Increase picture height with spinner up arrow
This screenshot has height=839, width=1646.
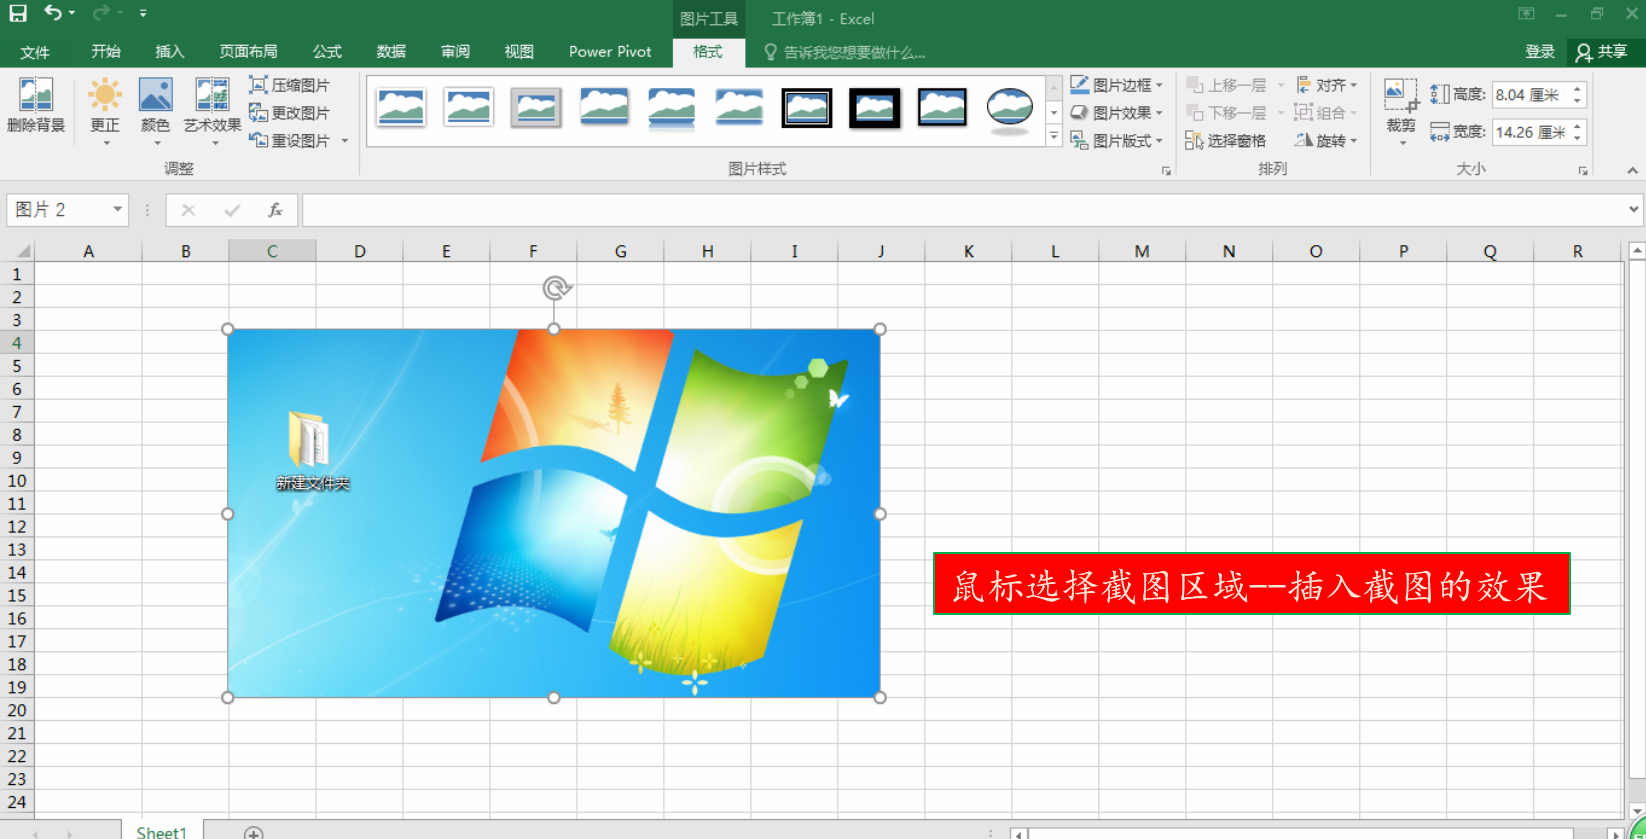pos(1577,89)
